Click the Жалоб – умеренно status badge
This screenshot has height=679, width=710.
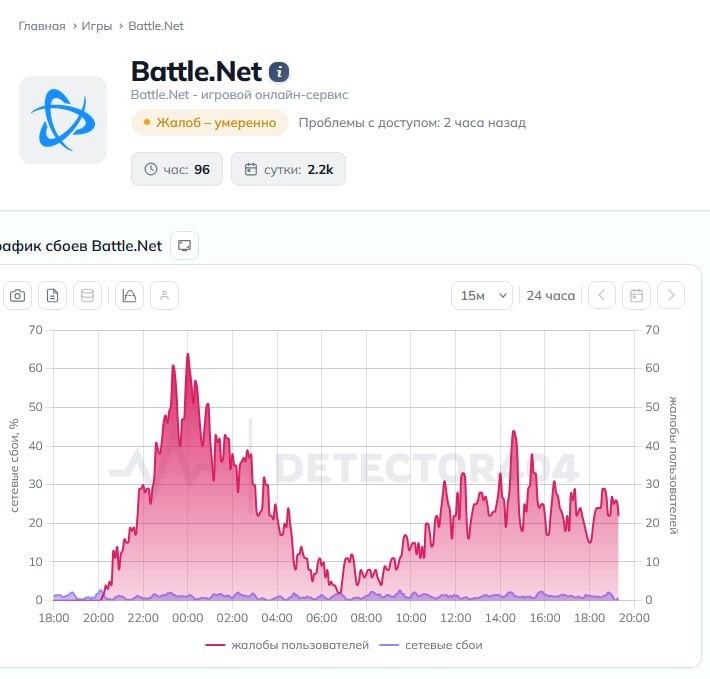[x=210, y=123]
